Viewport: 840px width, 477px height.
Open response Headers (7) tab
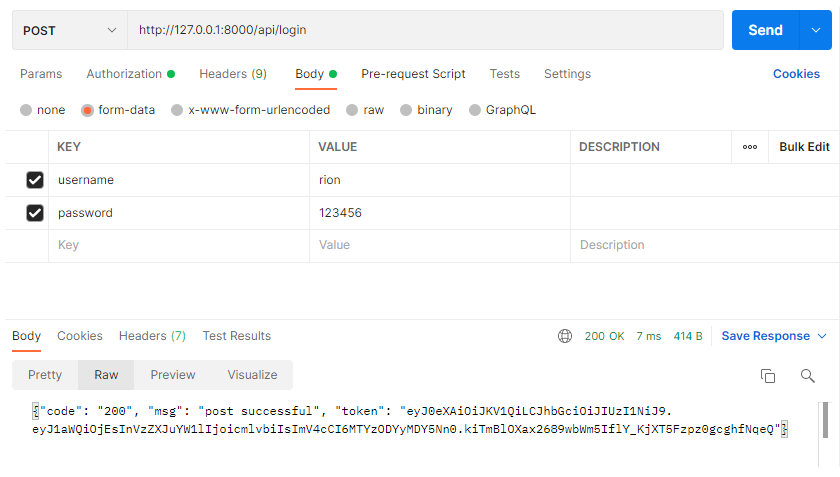point(152,336)
